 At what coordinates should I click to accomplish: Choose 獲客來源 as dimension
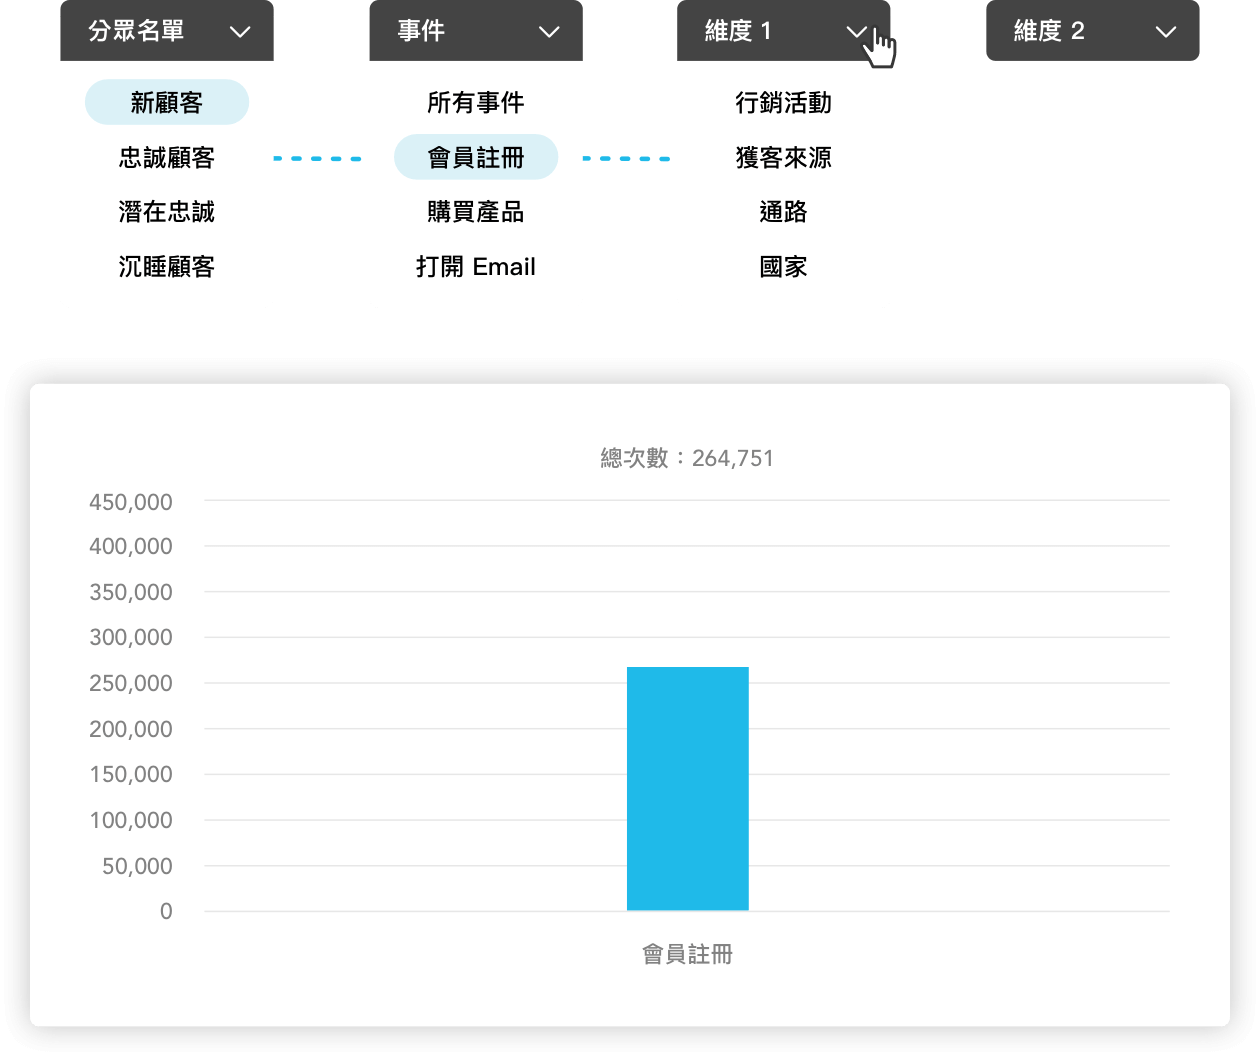(x=784, y=158)
